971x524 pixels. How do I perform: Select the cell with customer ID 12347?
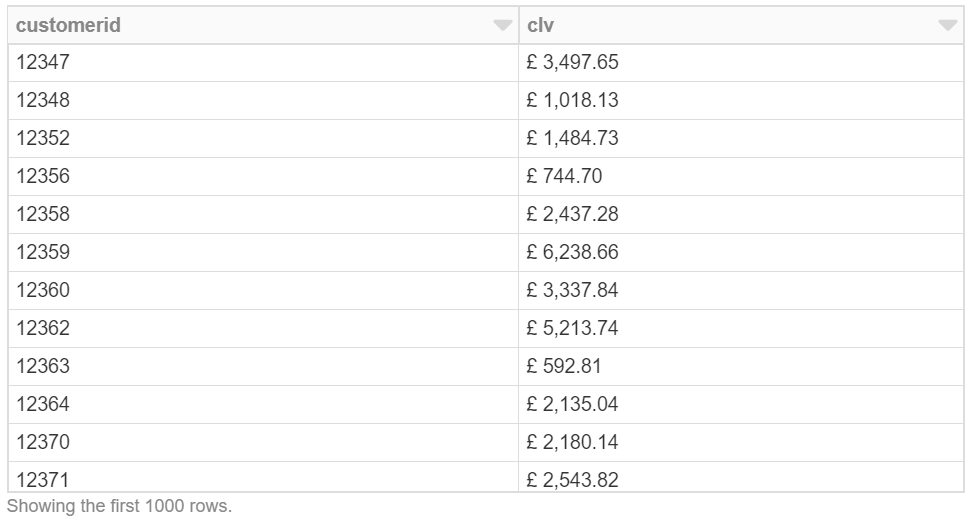pos(44,62)
